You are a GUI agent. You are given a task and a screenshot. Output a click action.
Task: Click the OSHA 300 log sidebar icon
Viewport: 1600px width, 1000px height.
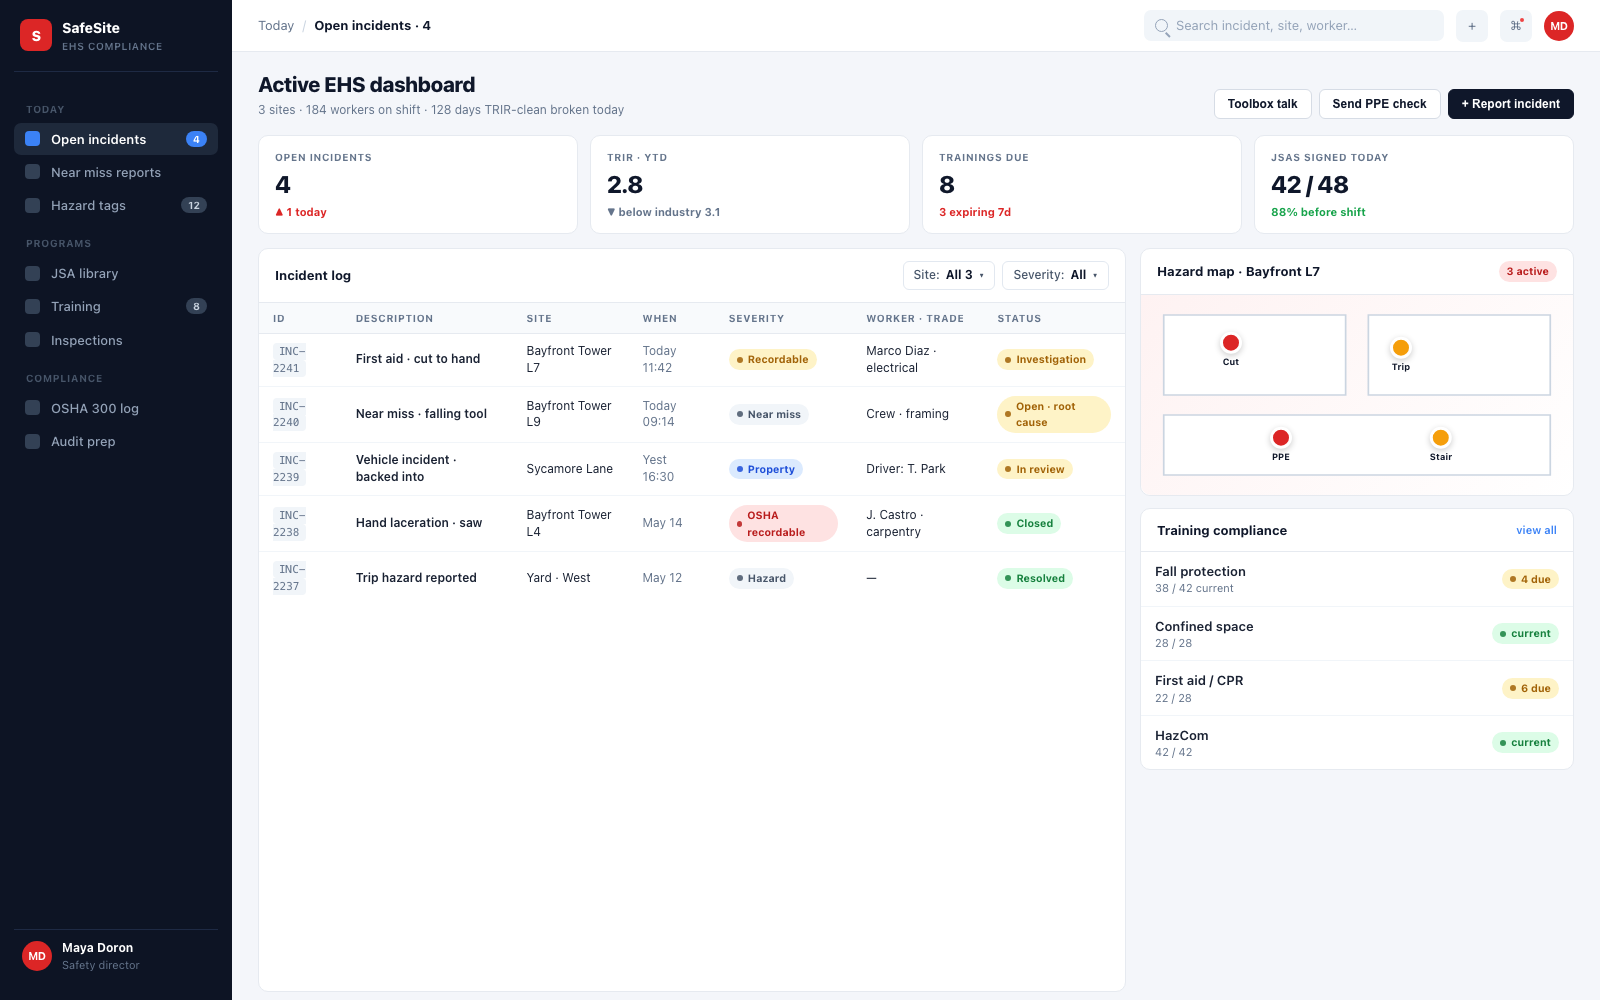click(33, 408)
